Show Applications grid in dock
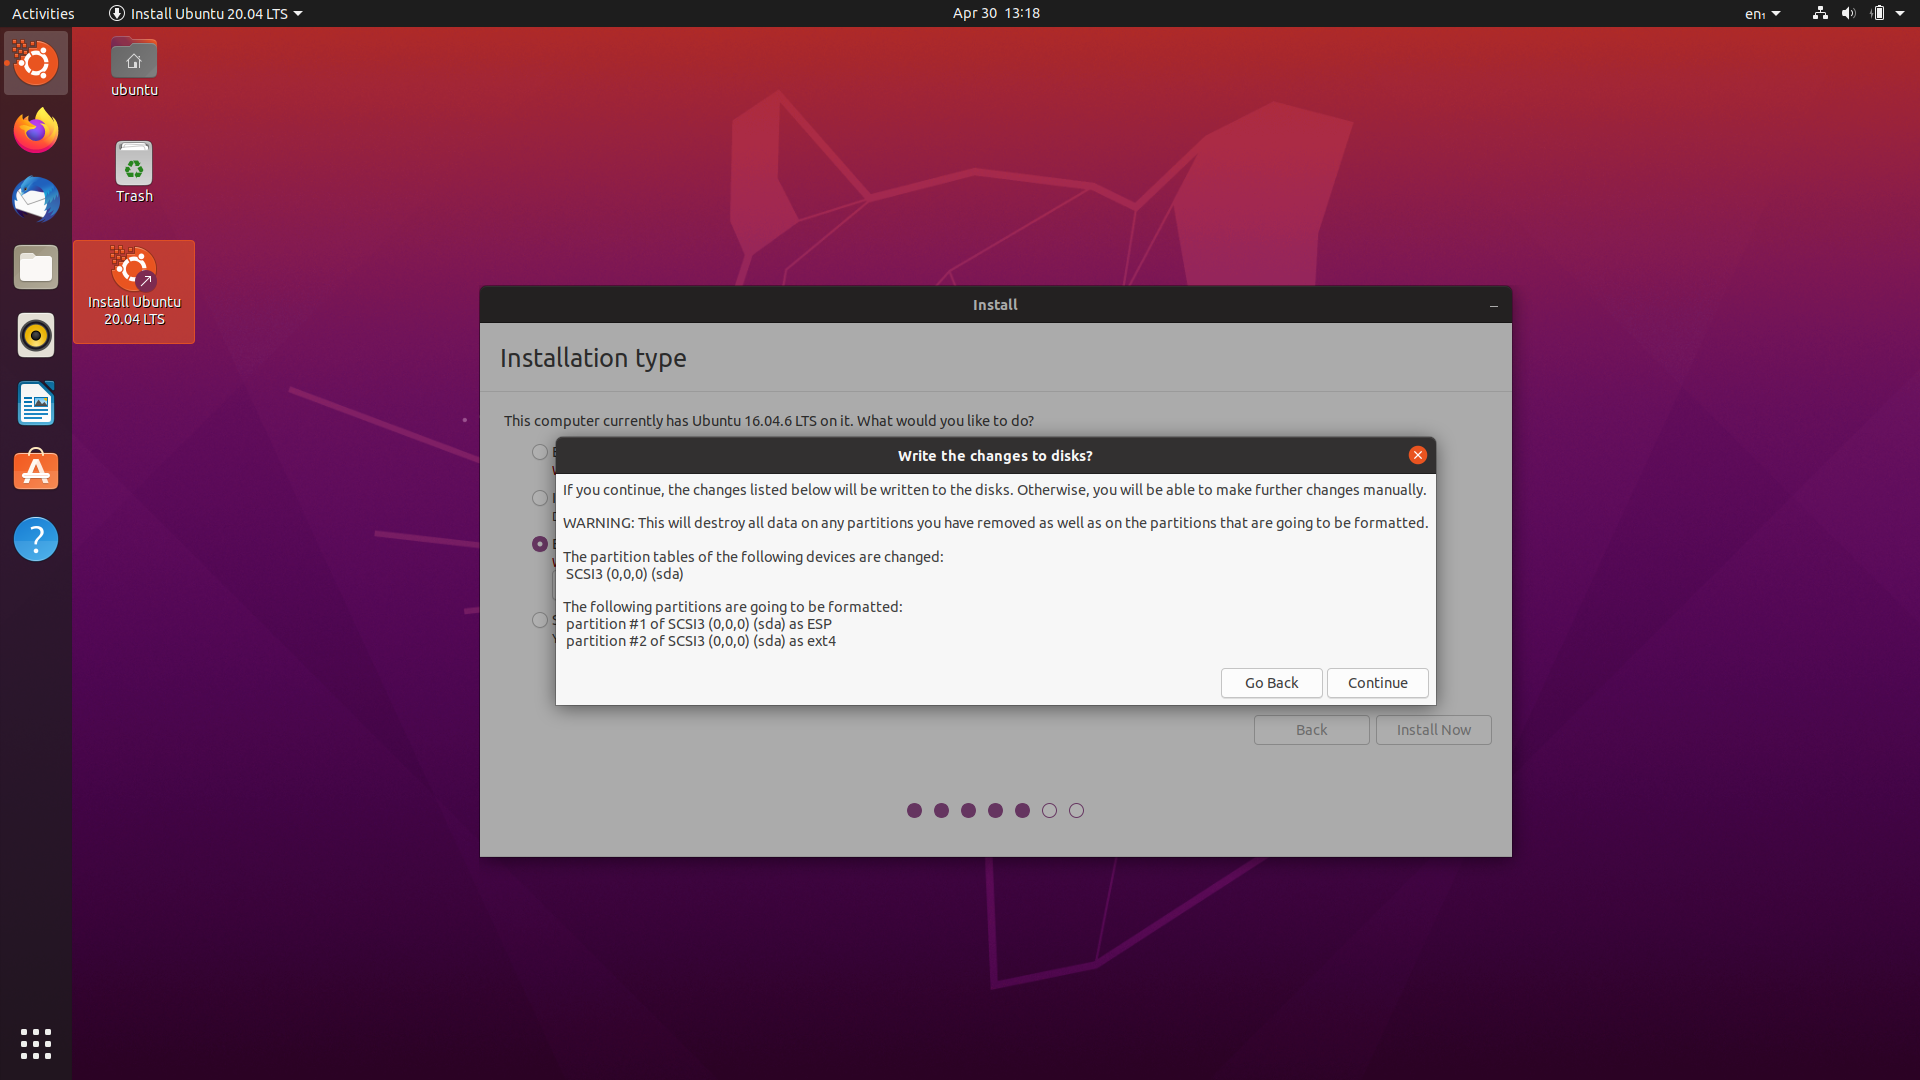 [x=36, y=1044]
